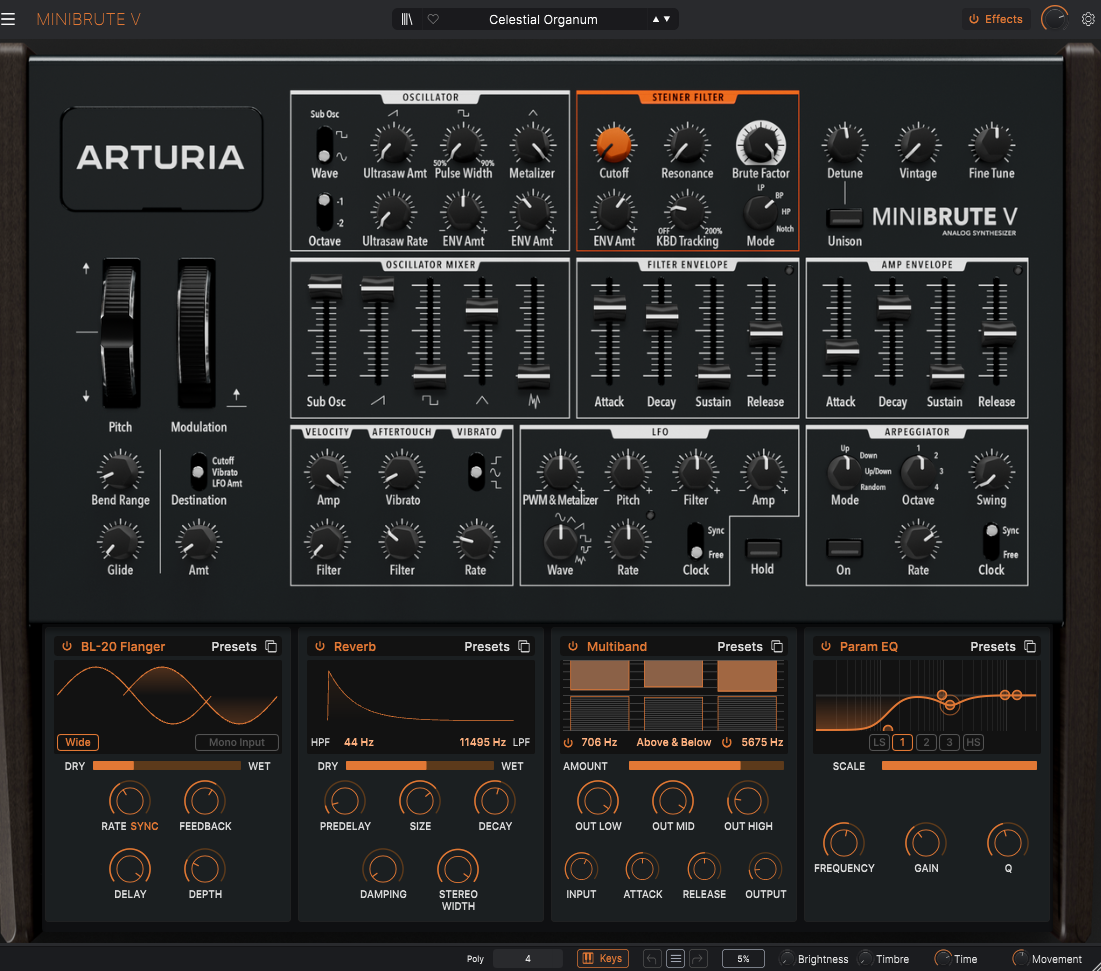Toggle the Vibrato waveform switch
The width and height of the screenshot is (1101, 971).
pyautogui.click(x=477, y=471)
